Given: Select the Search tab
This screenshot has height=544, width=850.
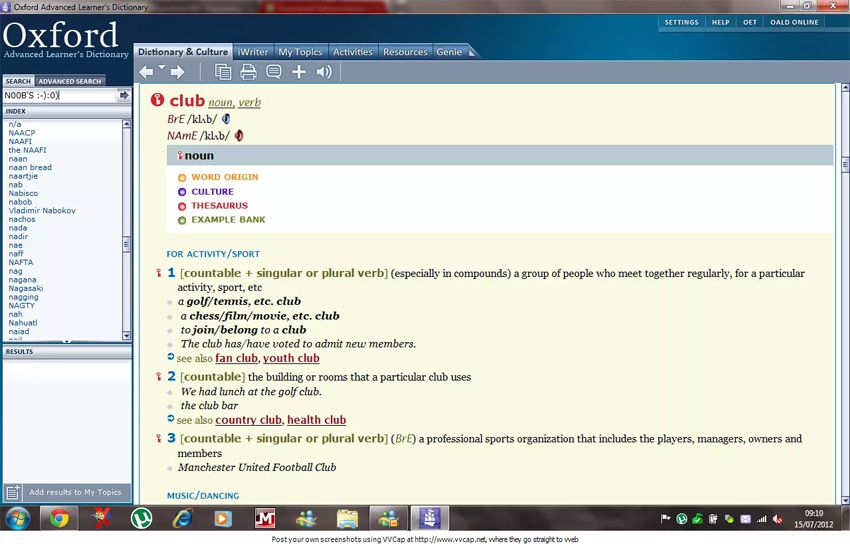Looking at the screenshot, I should [18, 81].
